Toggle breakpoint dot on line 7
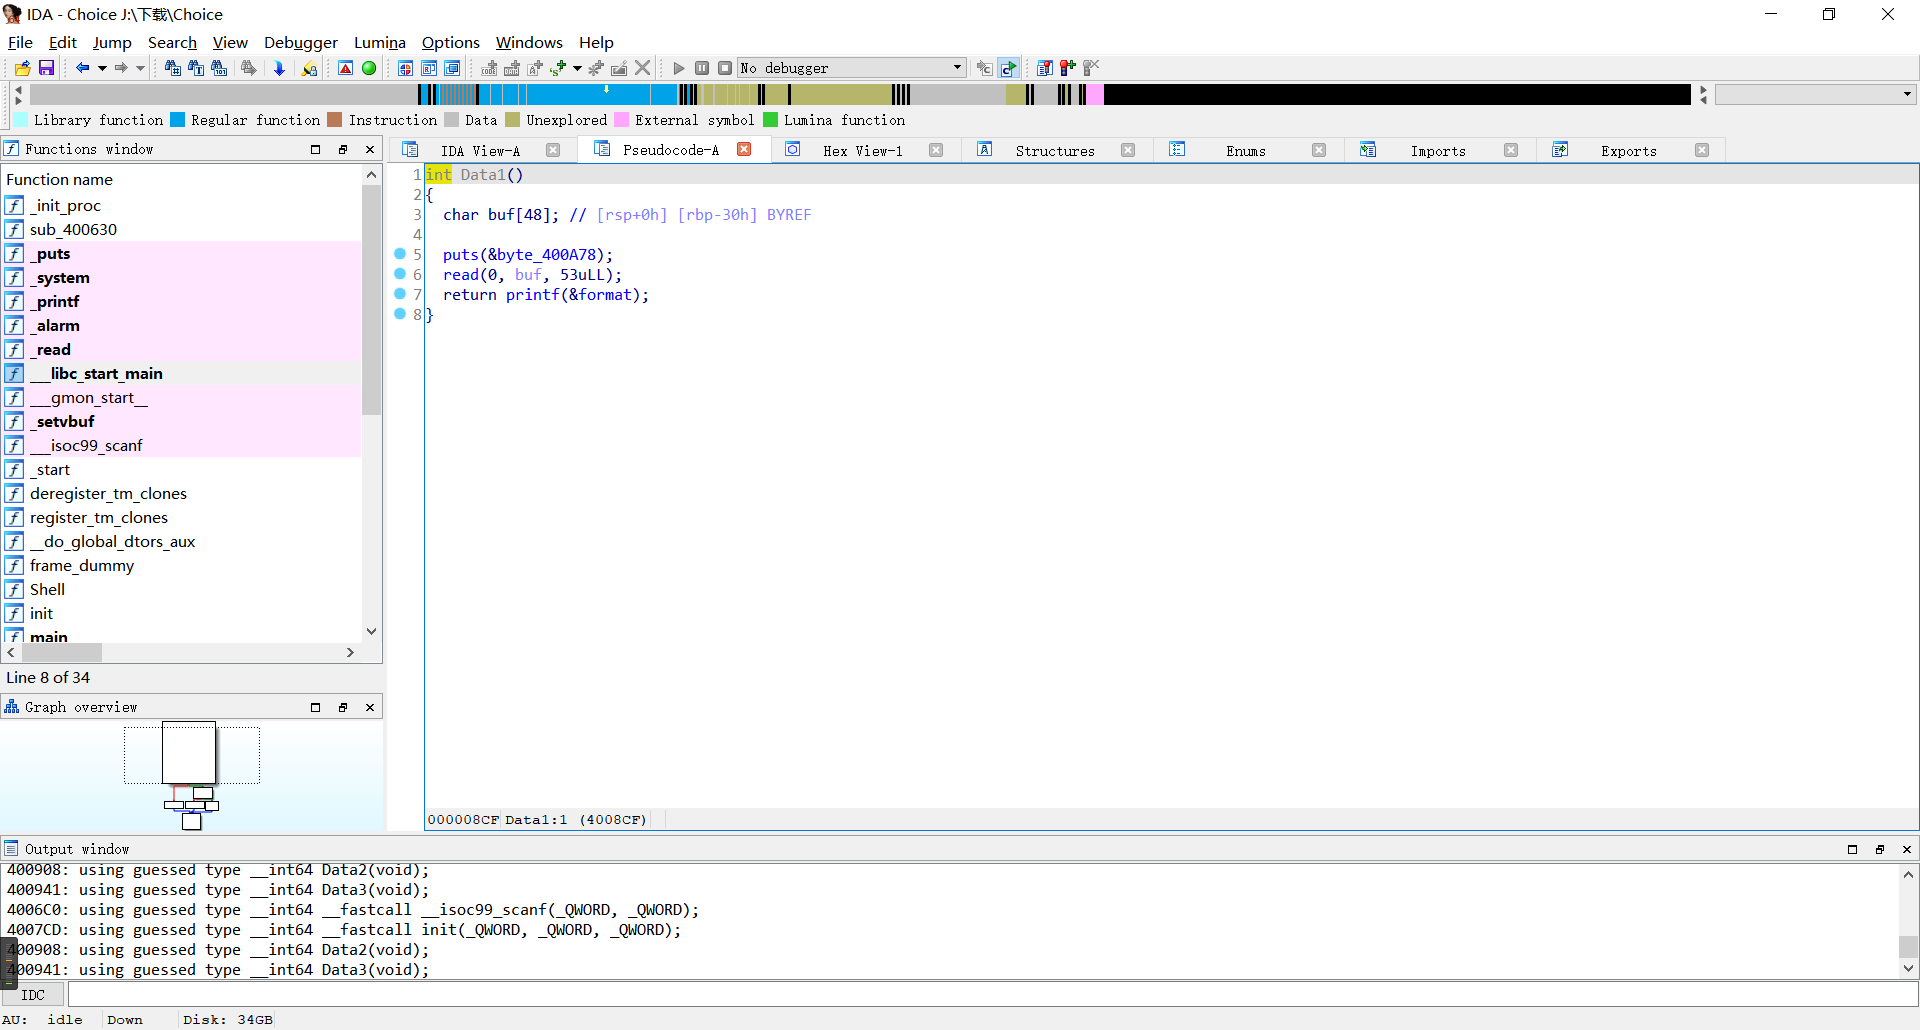Image resolution: width=1920 pixels, height=1030 pixels. 400,294
